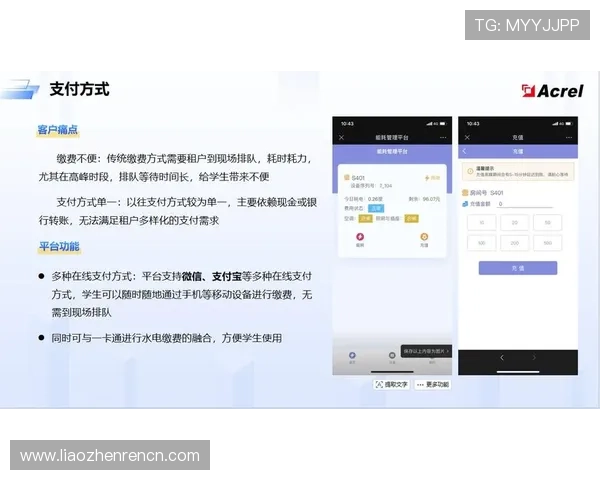
Task: Go back using chevron in purple 充值 header
Action: [x=465, y=151]
